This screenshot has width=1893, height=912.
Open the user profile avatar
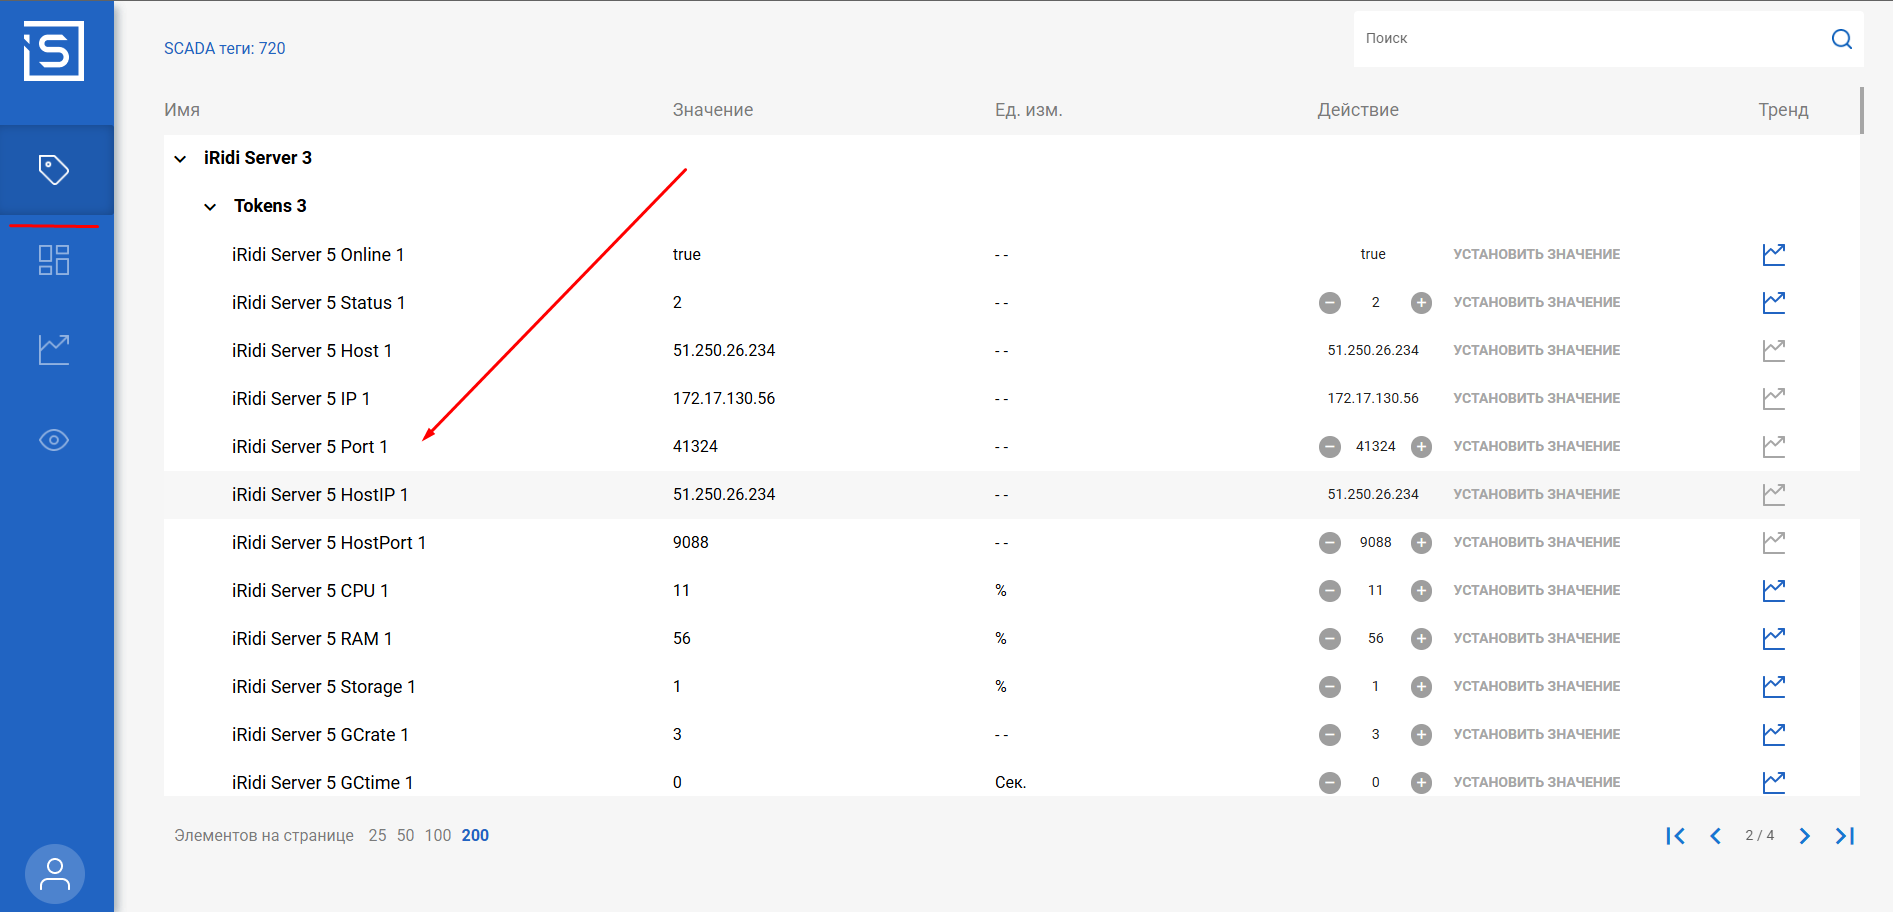pyautogui.click(x=55, y=874)
